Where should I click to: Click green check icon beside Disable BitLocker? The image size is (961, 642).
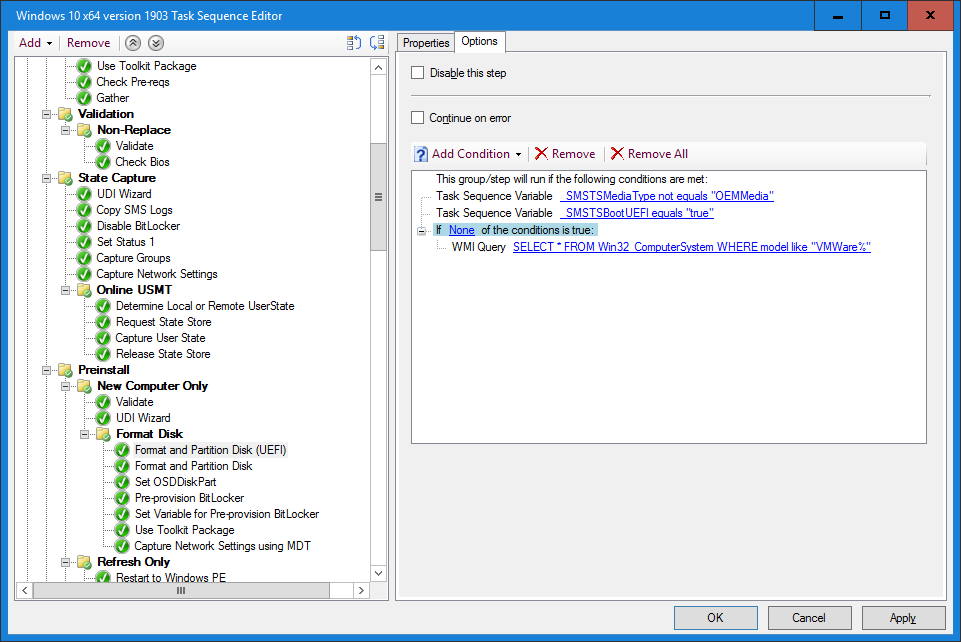[84, 226]
